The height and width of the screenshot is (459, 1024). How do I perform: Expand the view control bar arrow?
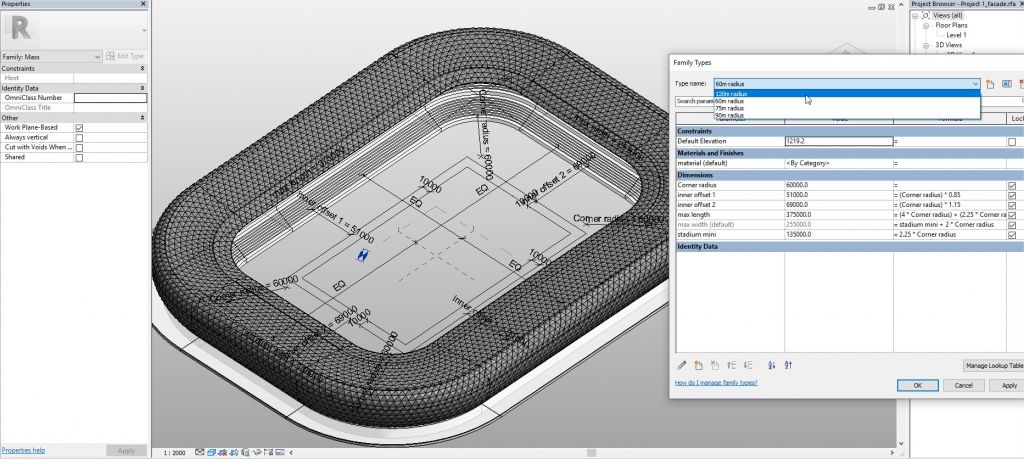click(x=291, y=452)
